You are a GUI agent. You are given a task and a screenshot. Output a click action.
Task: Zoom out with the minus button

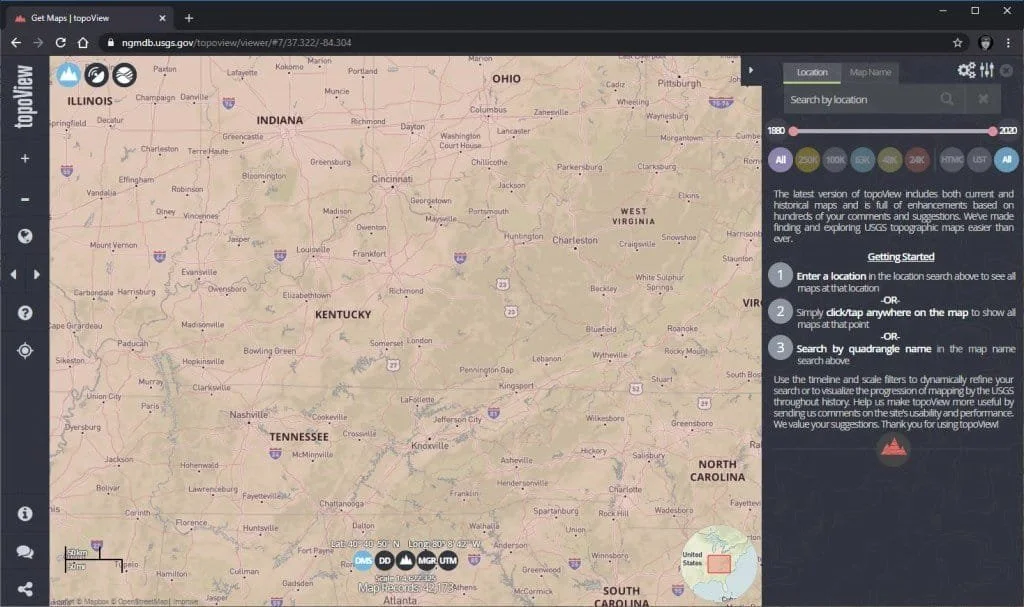point(25,199)
